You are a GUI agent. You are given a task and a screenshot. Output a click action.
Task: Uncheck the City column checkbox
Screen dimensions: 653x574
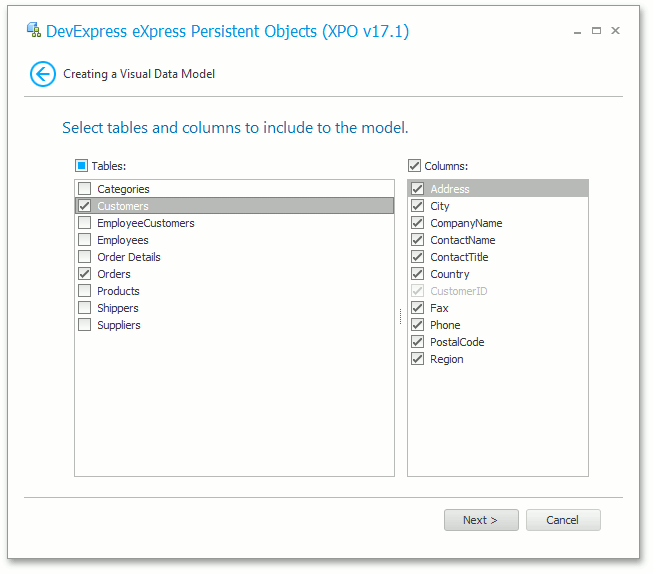[418, 206]
